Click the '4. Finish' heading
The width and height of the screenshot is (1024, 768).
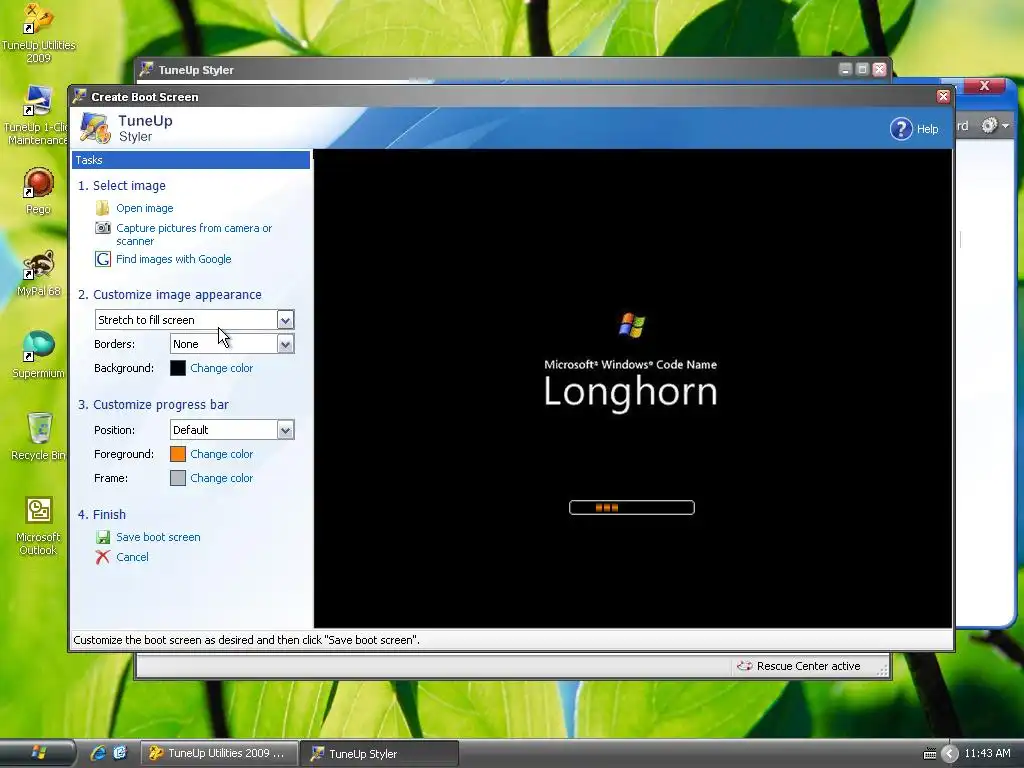coord(102,515)
